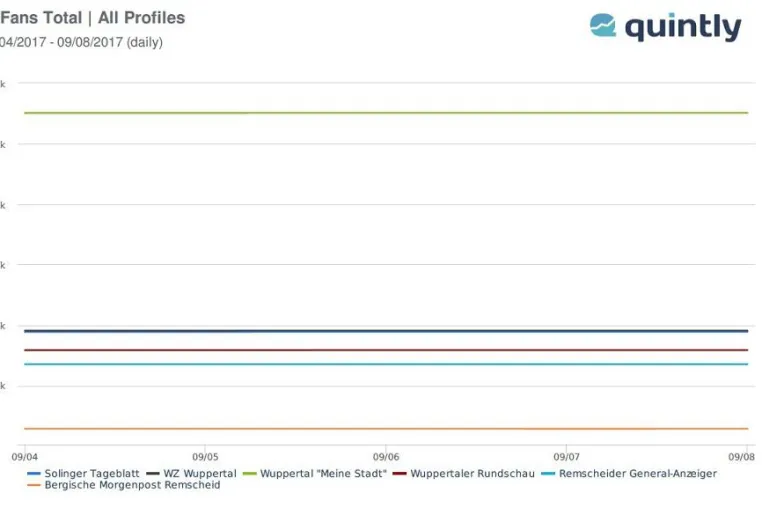Image resolution: width=762 pixels, height=508 pixels.
Task: Hide the Wuppertaler Rundschau series
Action: pos(464,473)
